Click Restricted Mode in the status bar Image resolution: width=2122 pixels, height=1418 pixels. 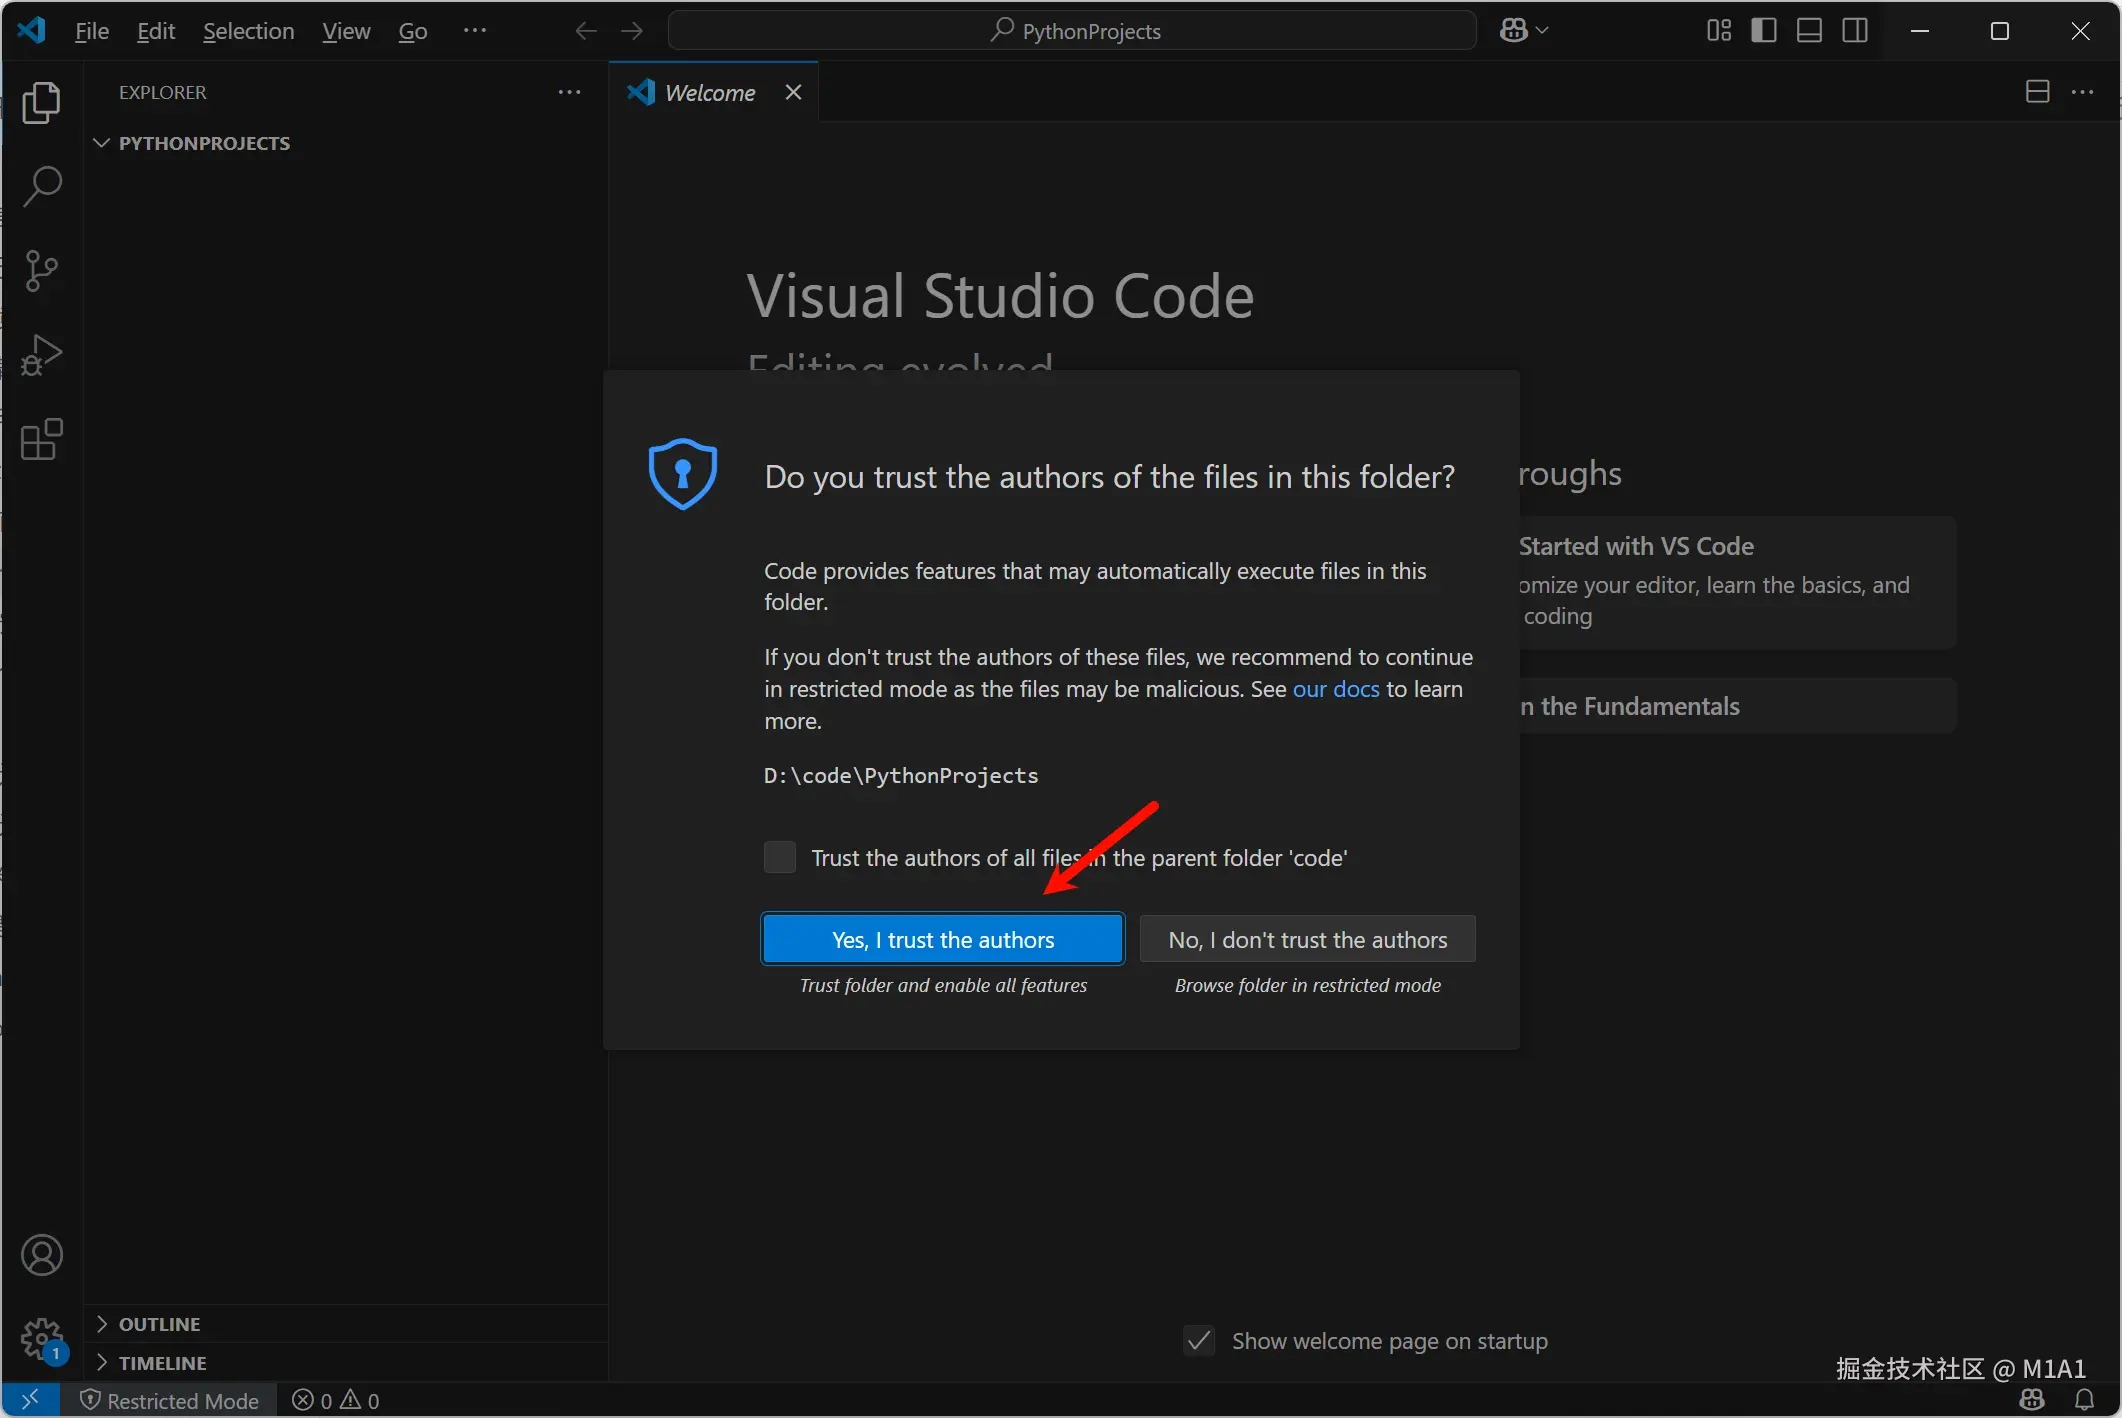point(169,1400)
